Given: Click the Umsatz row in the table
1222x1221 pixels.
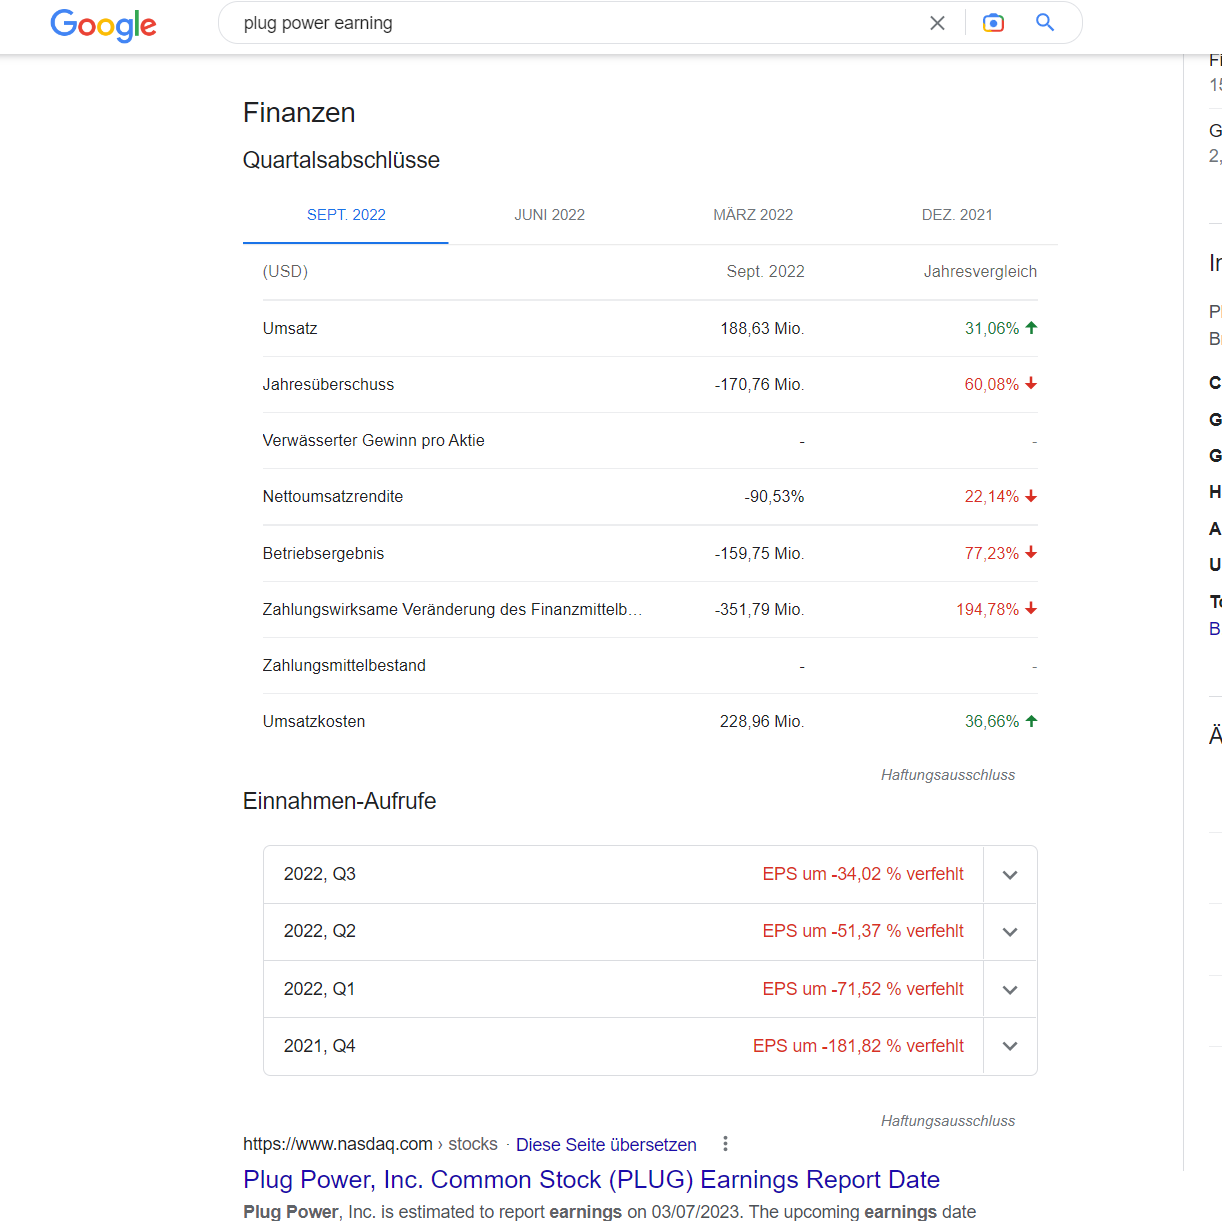Looking at the screenshot, I should point(649,329).
